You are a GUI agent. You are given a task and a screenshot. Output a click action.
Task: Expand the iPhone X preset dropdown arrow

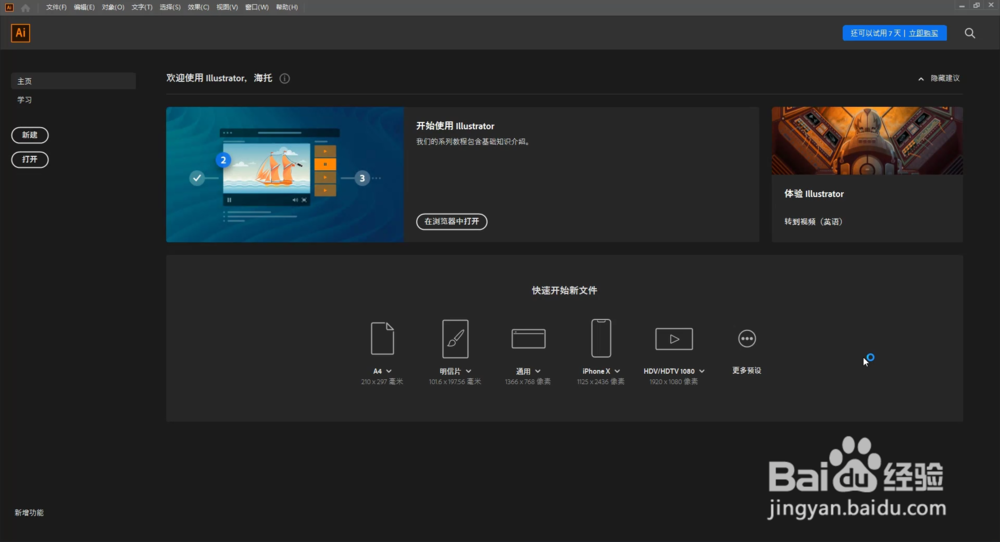617,371
